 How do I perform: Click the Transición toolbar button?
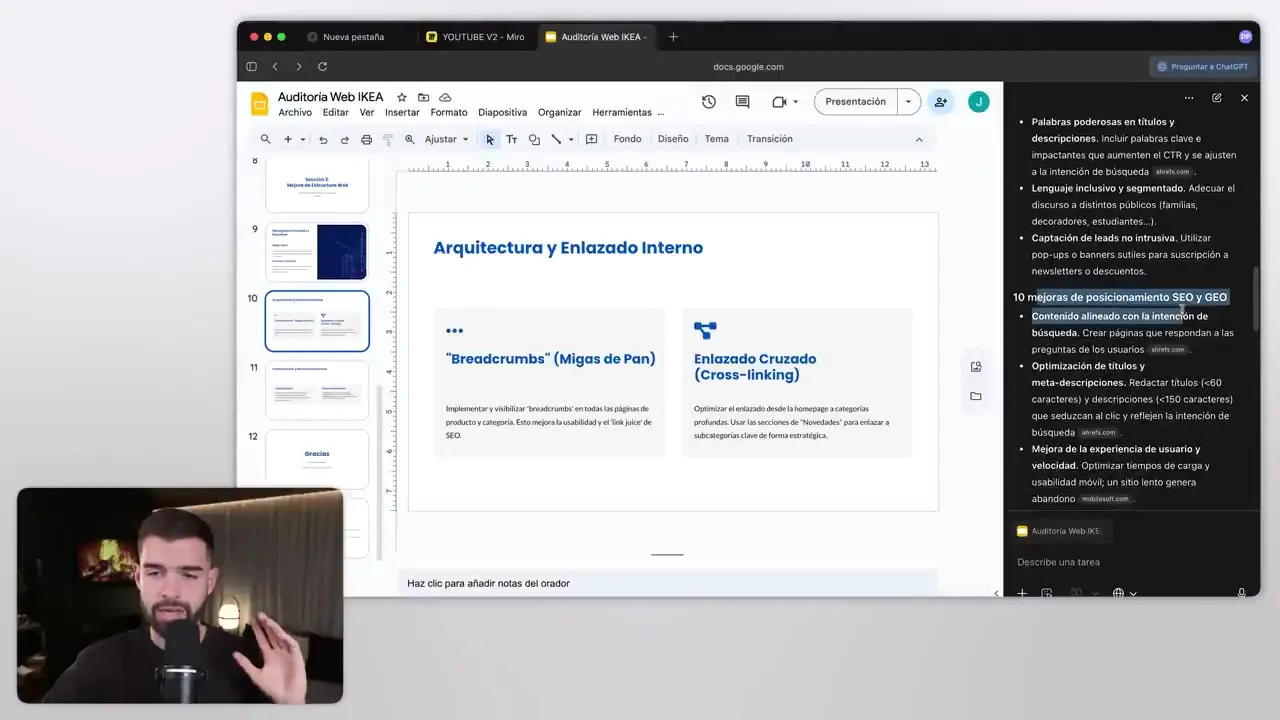(770, 139)
